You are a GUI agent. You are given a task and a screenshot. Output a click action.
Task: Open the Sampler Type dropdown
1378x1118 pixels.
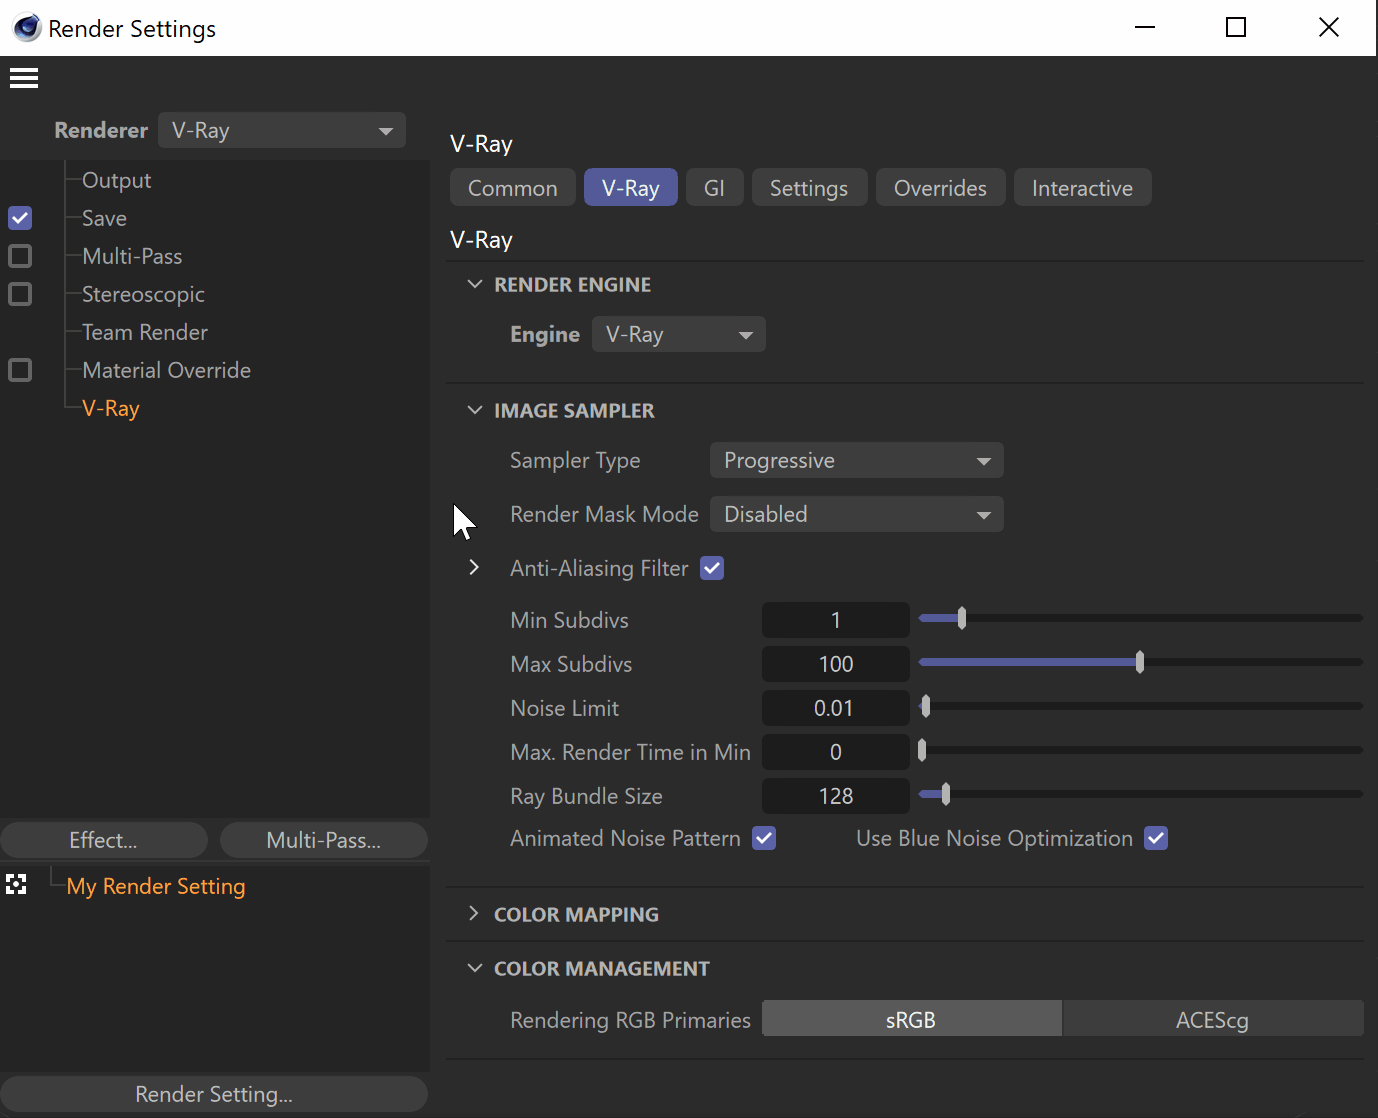tap(857, 460)
